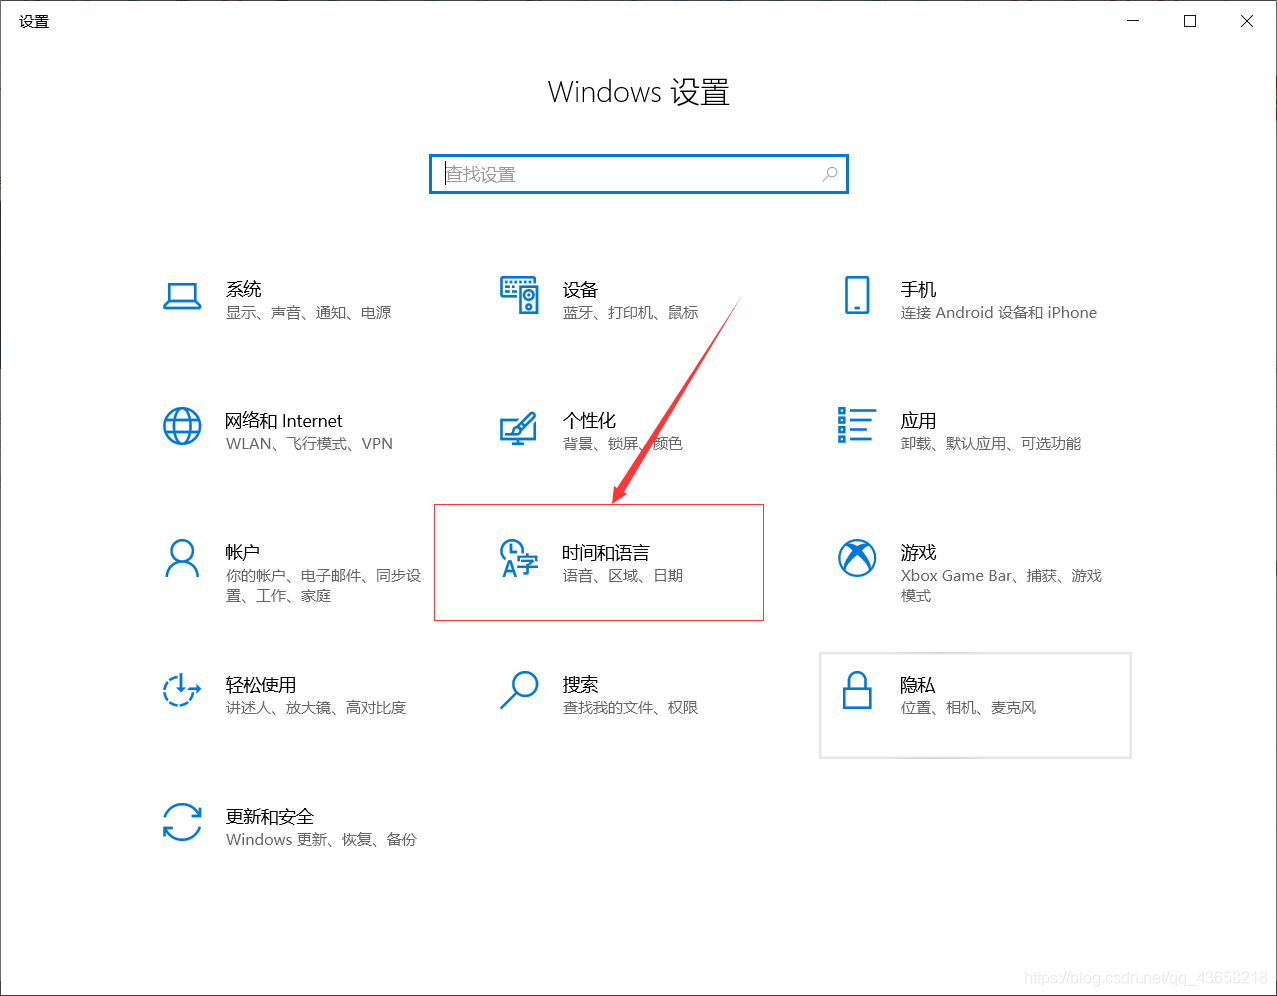The height and width of the screenshot is (996, 1277).
Task: Focus the 查找设置 search field
Action: 639,174
